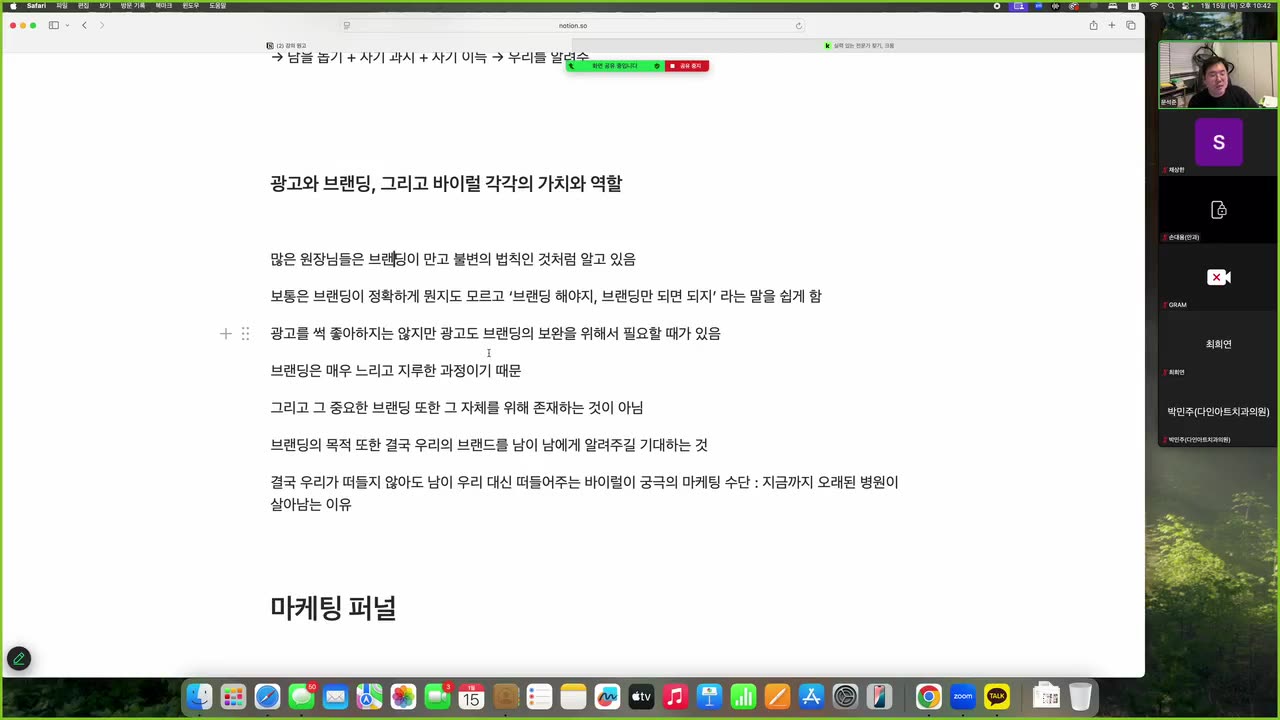Open the 북마크 menu
1280x720 pixels.
point(163,6)
